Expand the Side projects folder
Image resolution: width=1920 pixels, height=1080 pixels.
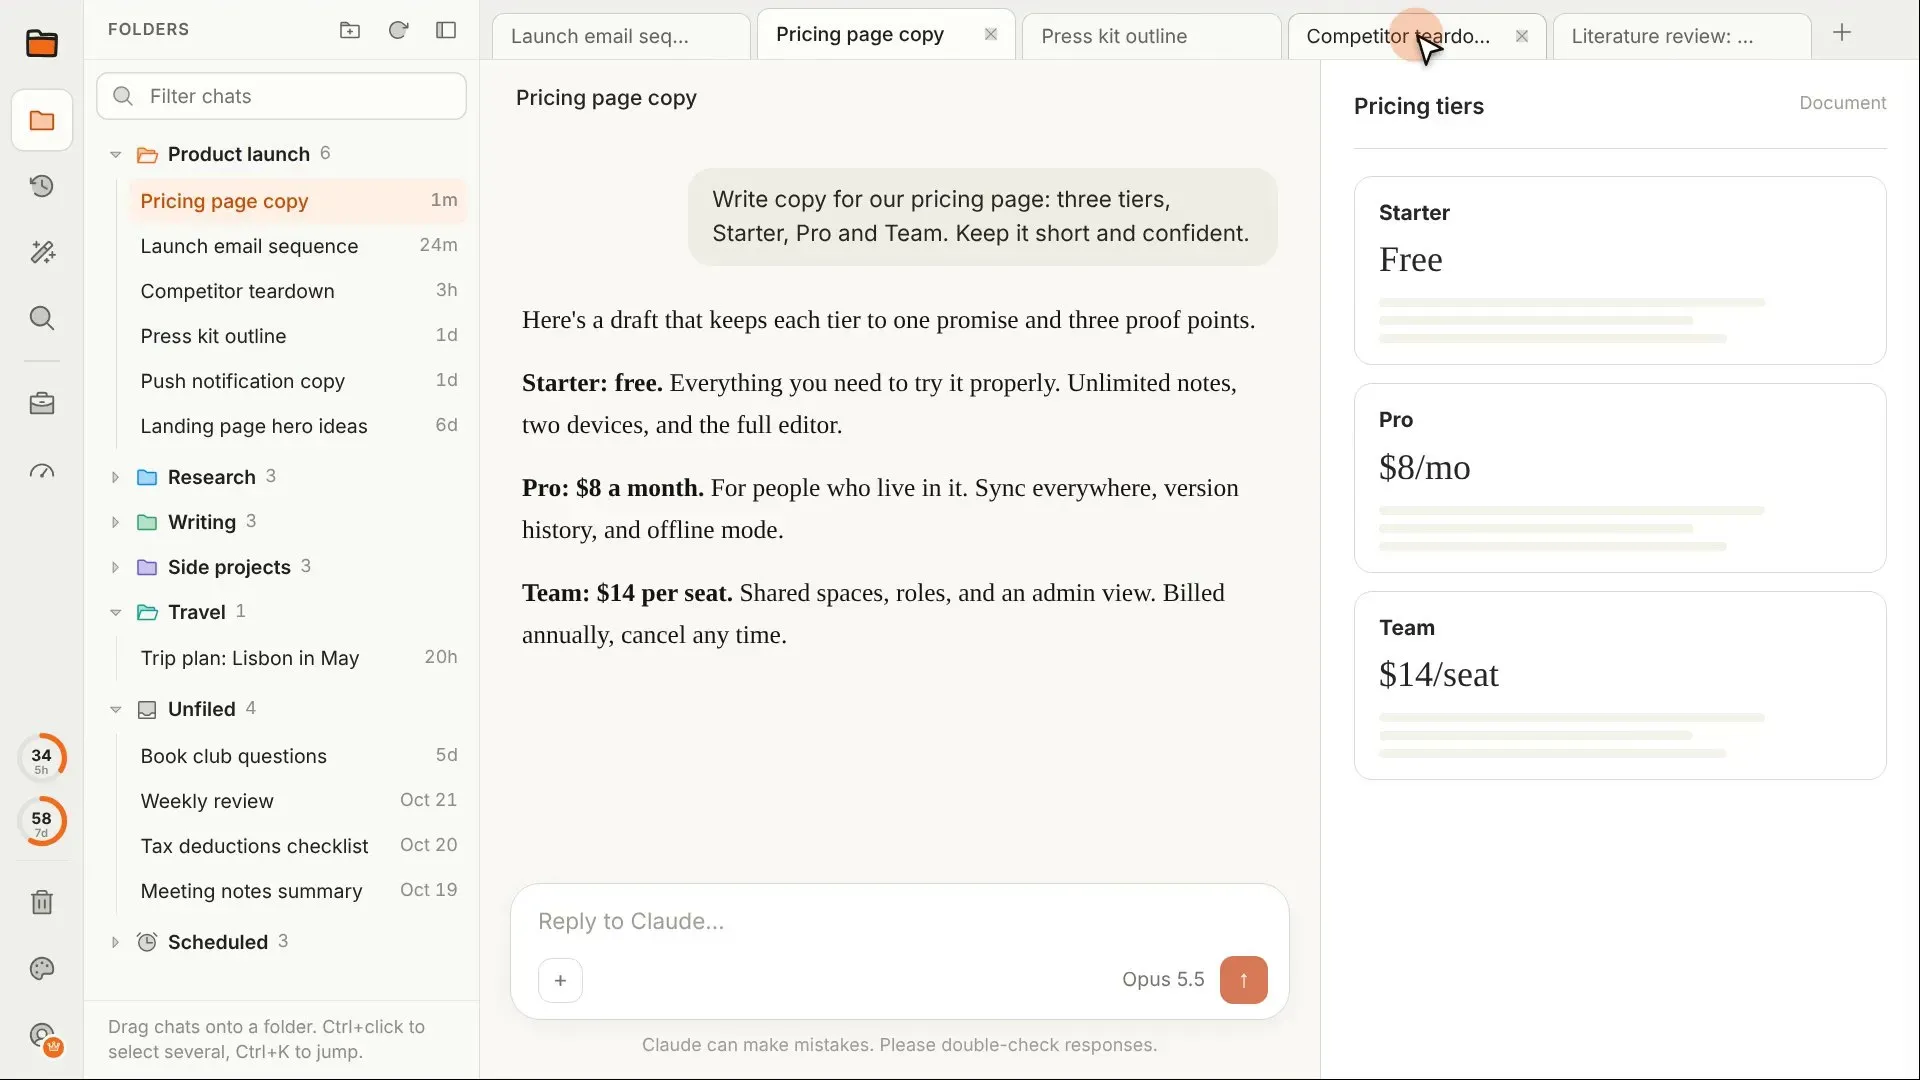coord(115,567)
